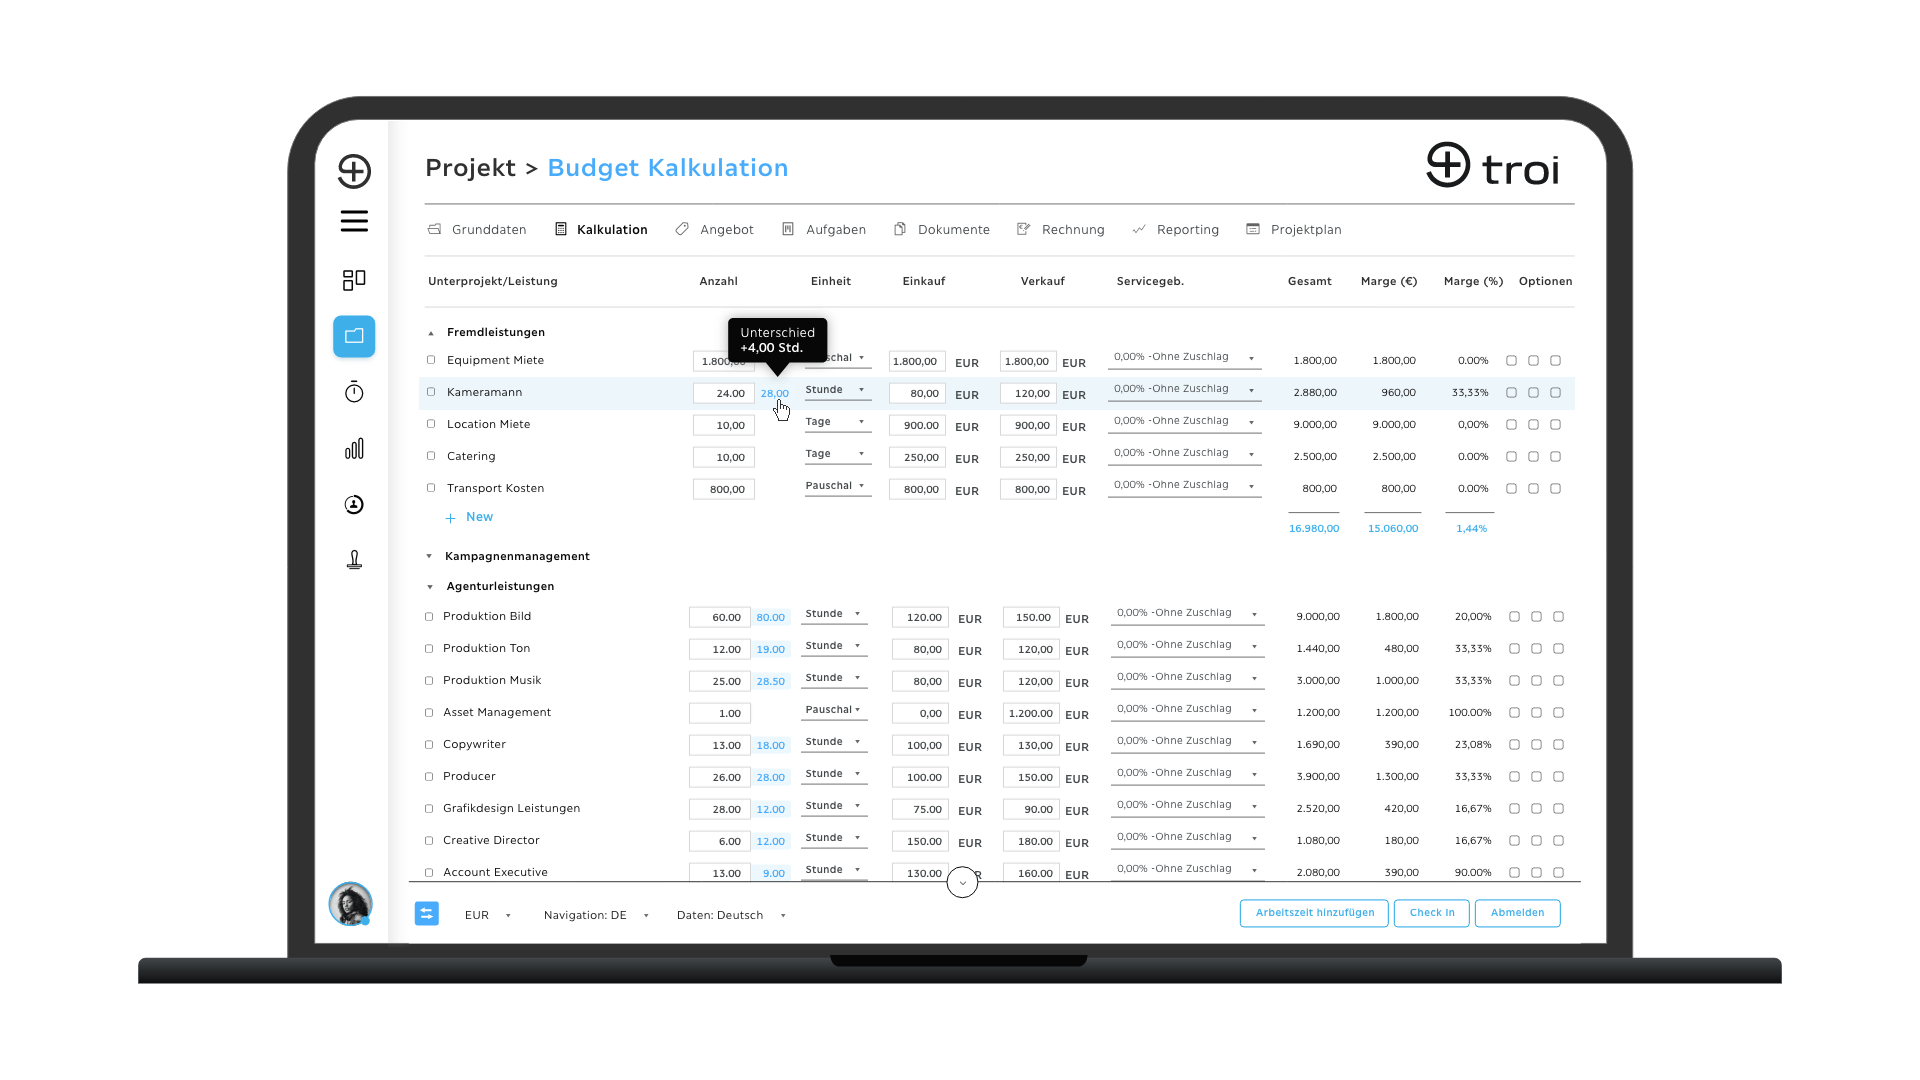Open Servicegeb. dropdown for Equipment Miete
1920x1080 pixels.
[1251, 357]
